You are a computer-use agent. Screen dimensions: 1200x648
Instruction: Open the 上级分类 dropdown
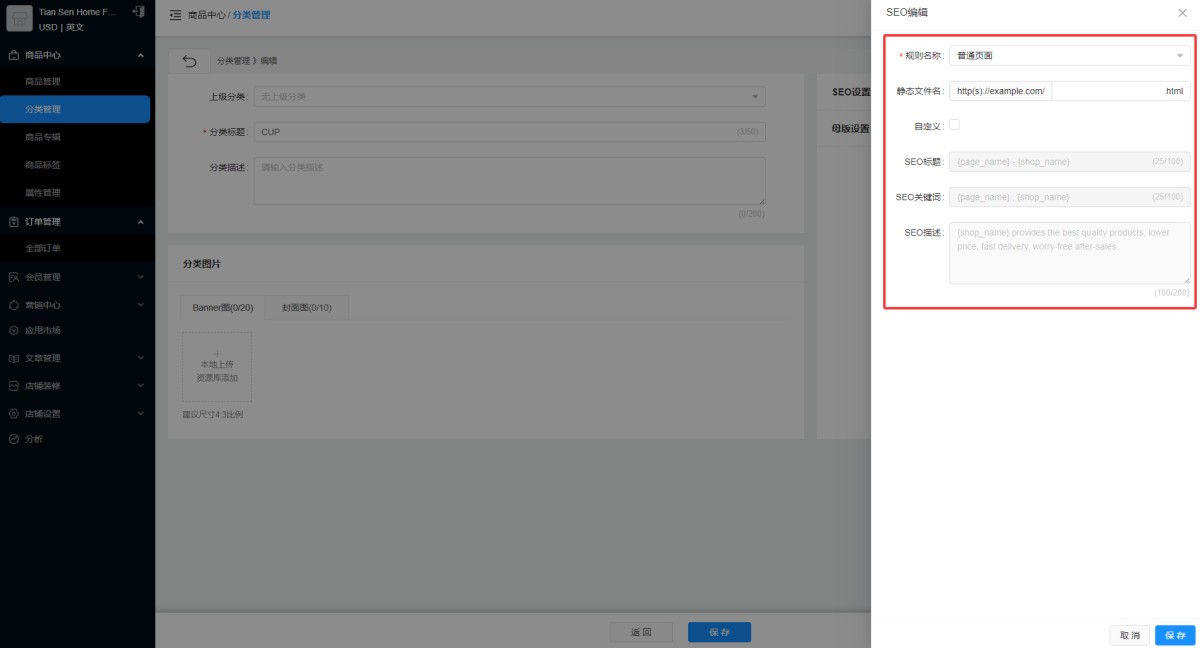(x=509, y=97)
